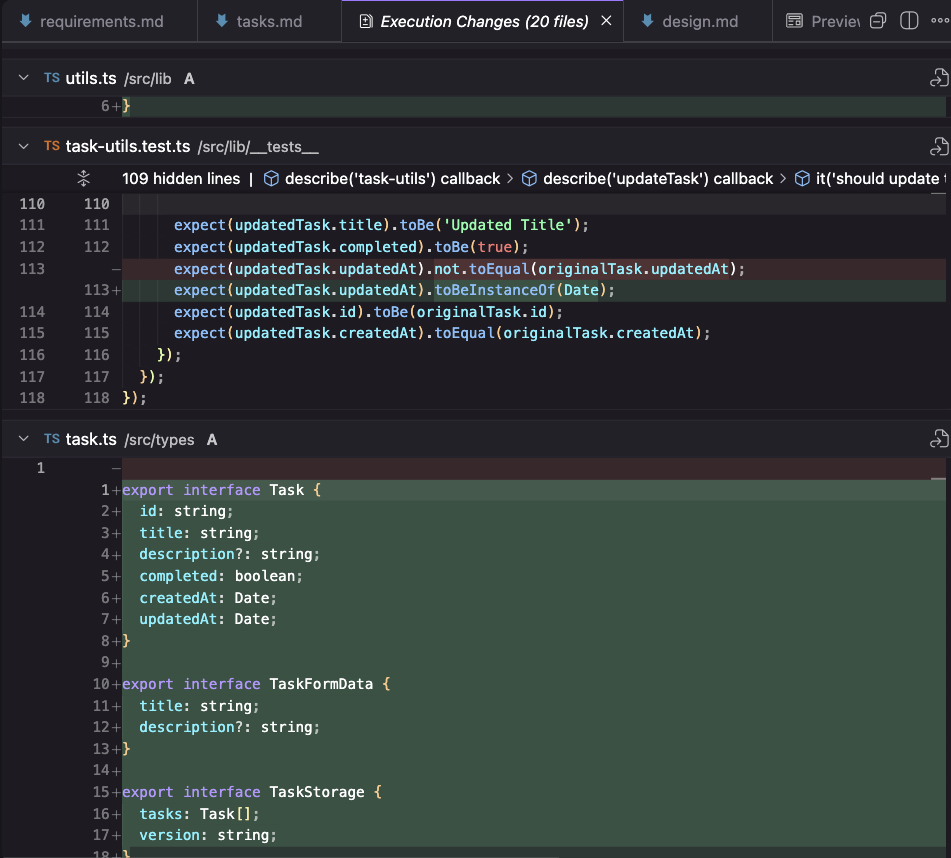The width and height of the screenshot is (951, 858).
Task: Open task-utils.test.ts file using its header icon
Action: pyautogui.click(x=938, y=147)
